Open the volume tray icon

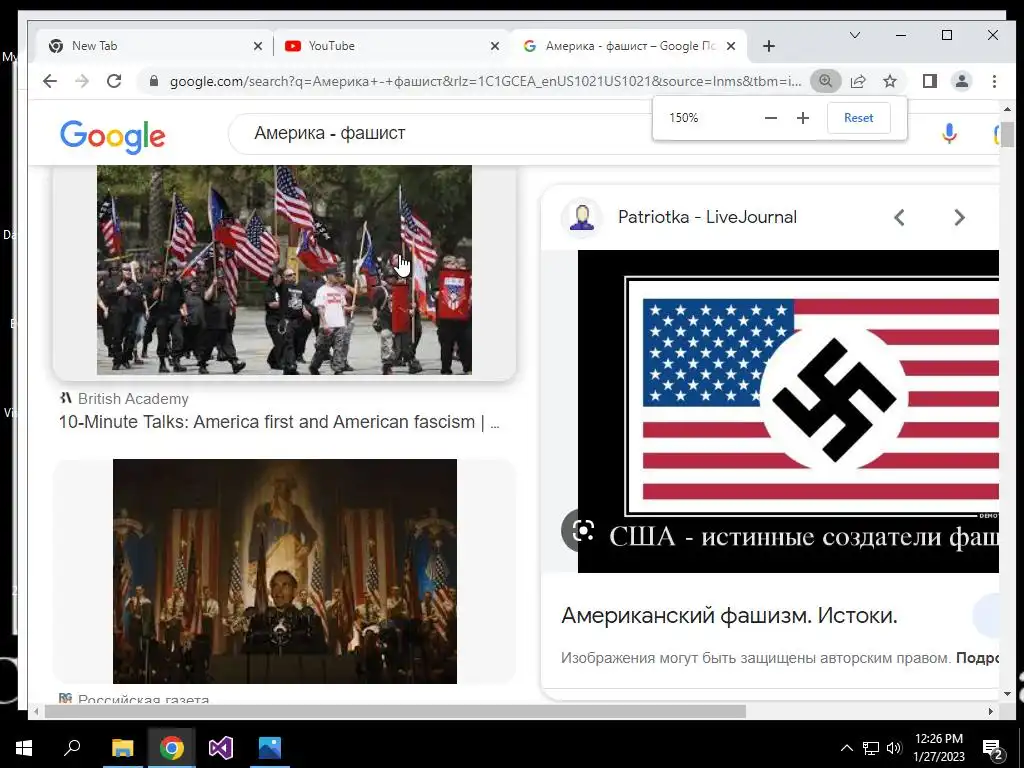894,748
